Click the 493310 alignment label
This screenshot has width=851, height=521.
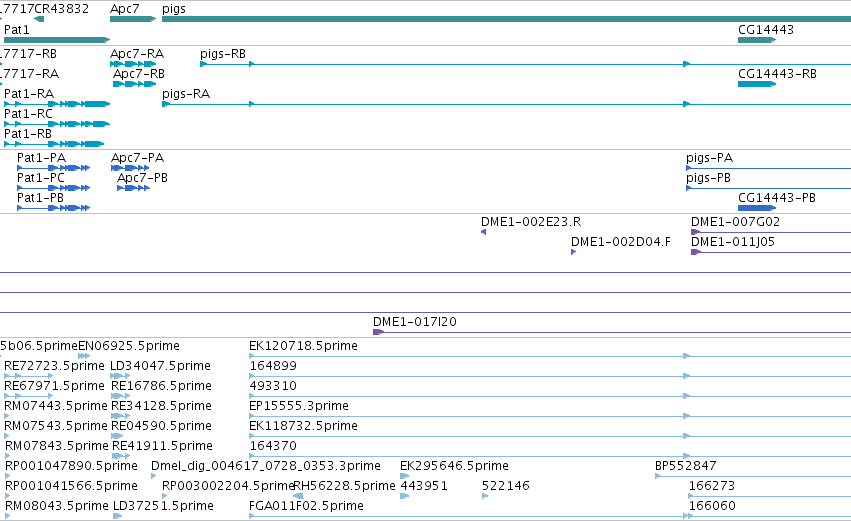[273, 386]
